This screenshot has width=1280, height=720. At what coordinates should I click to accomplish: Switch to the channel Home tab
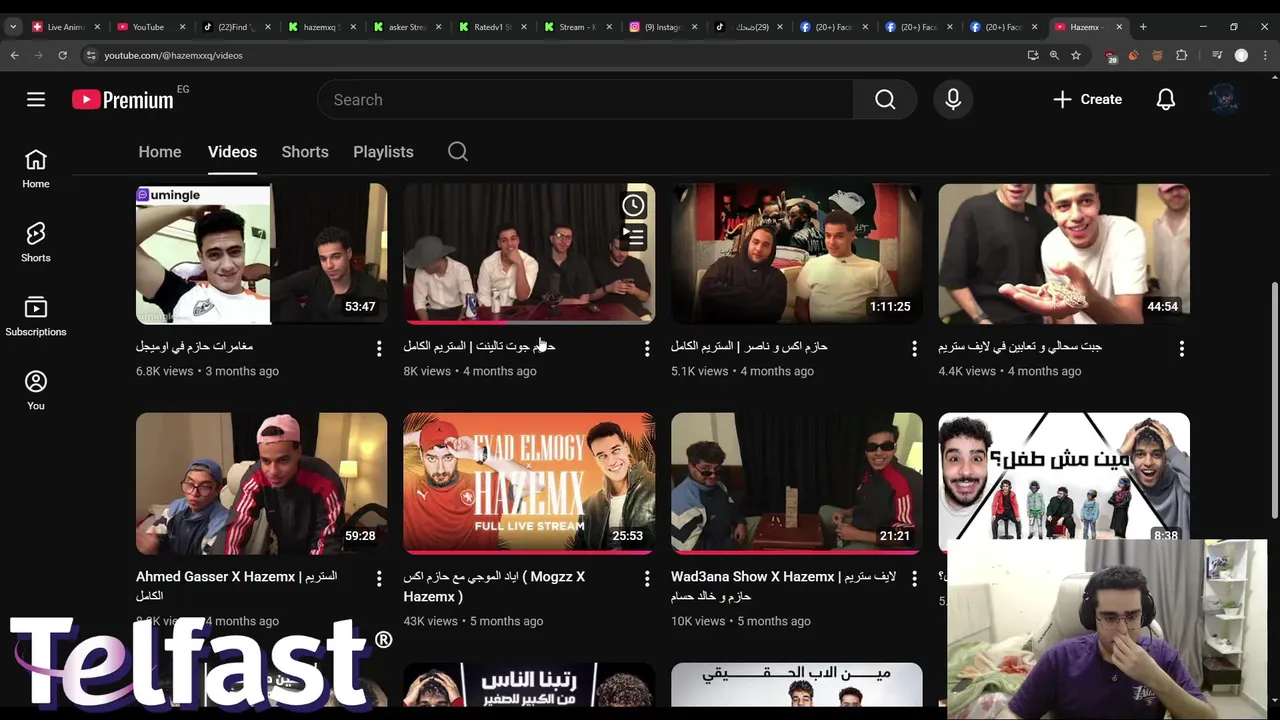coord(160,152)
